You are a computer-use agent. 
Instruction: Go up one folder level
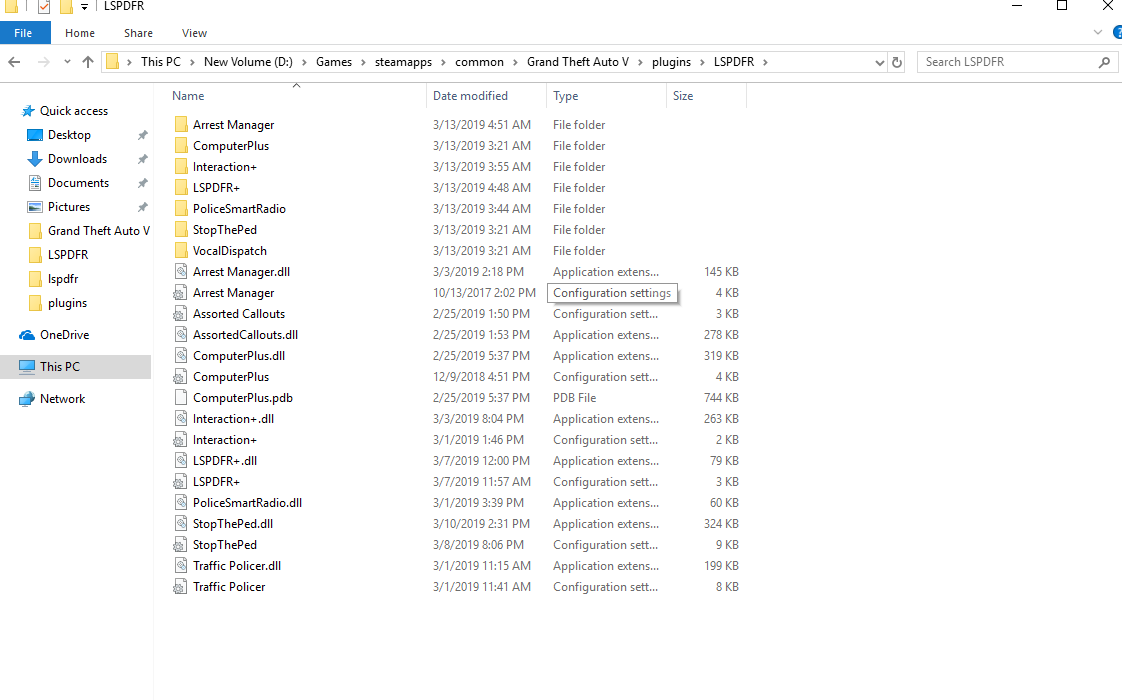pyautogui.click(x=88, y=62)
